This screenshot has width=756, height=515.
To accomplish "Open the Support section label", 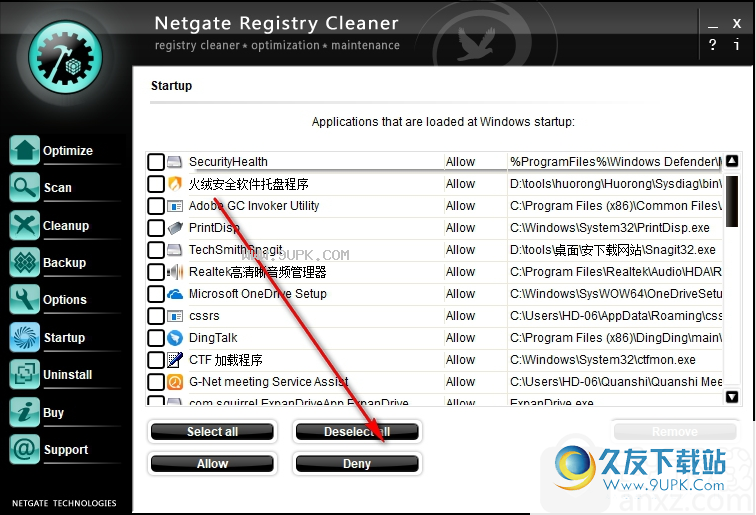I will (x=66, y=450).
